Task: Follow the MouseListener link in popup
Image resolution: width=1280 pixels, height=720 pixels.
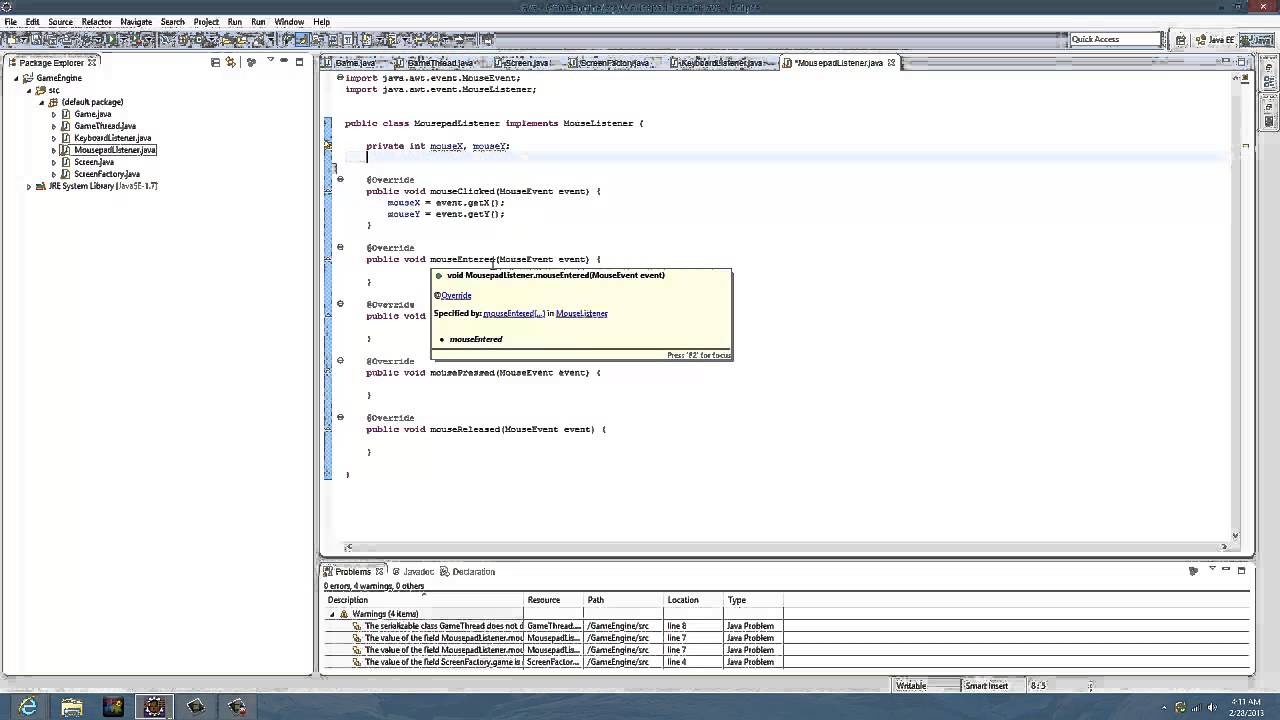Action: tap(582, 314)
